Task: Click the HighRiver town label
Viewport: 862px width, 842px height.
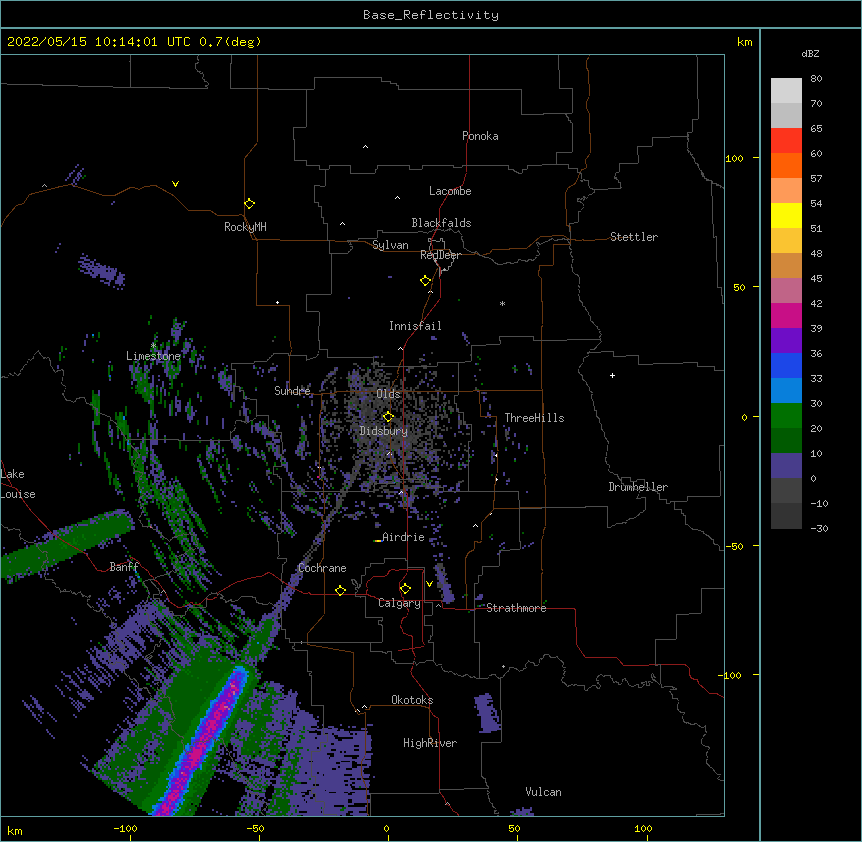Action: [430, 743]
